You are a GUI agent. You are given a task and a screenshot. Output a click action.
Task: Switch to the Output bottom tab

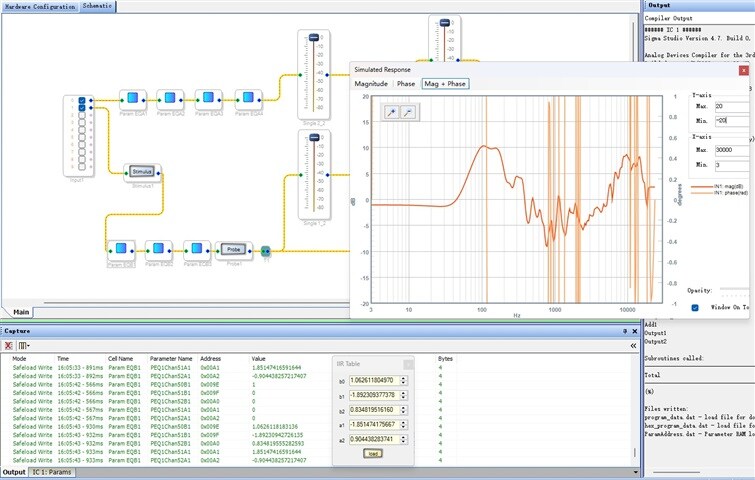pos(14,472)
